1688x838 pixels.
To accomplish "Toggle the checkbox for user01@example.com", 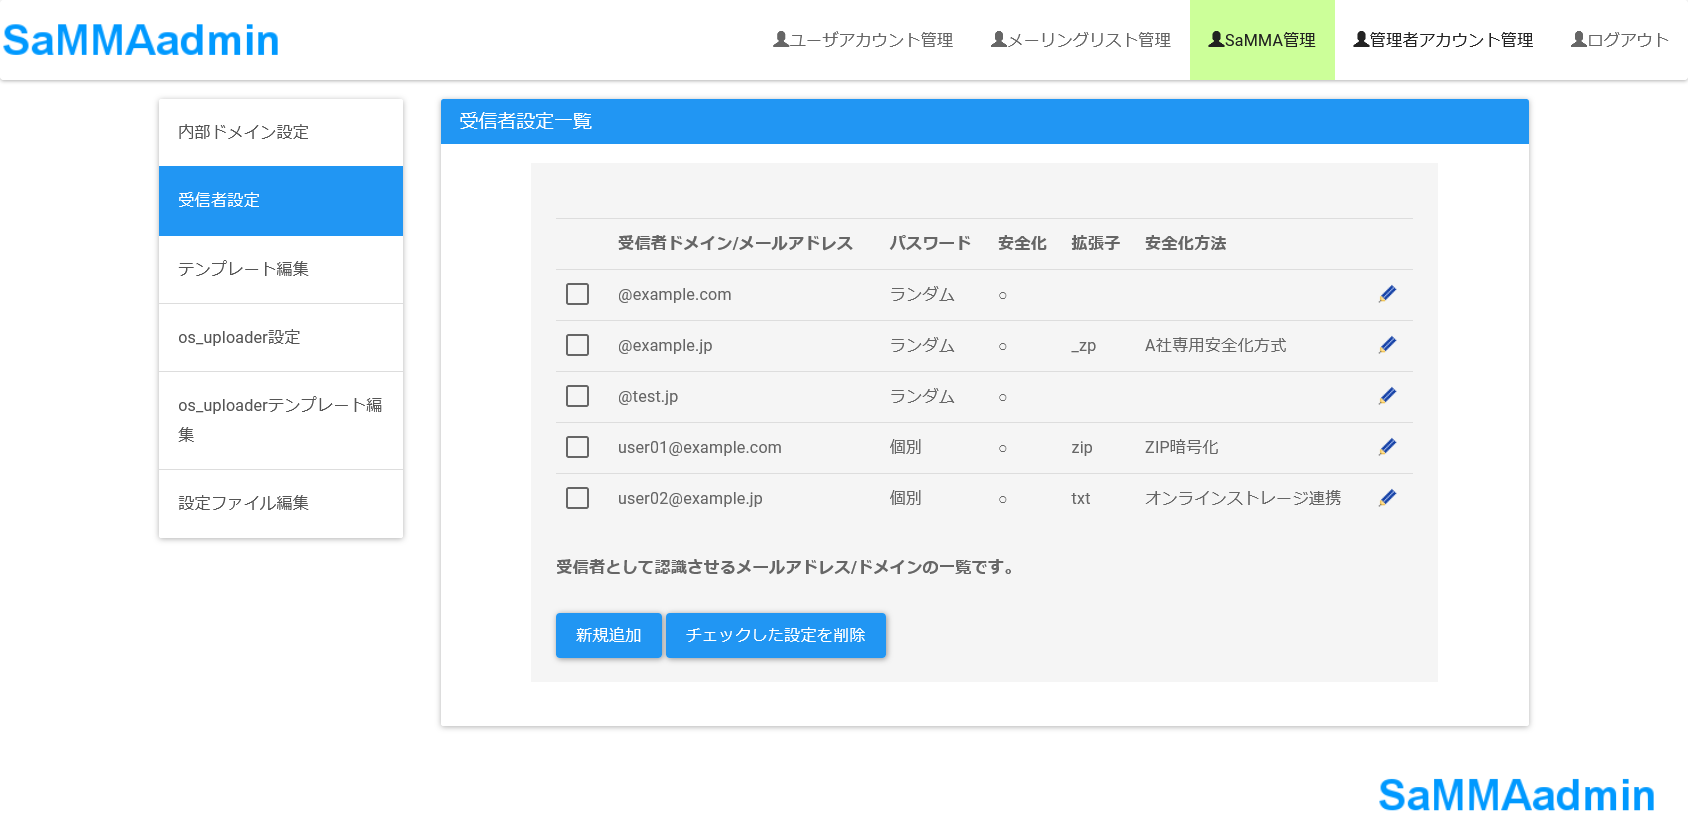I will [x=578, y=447].
